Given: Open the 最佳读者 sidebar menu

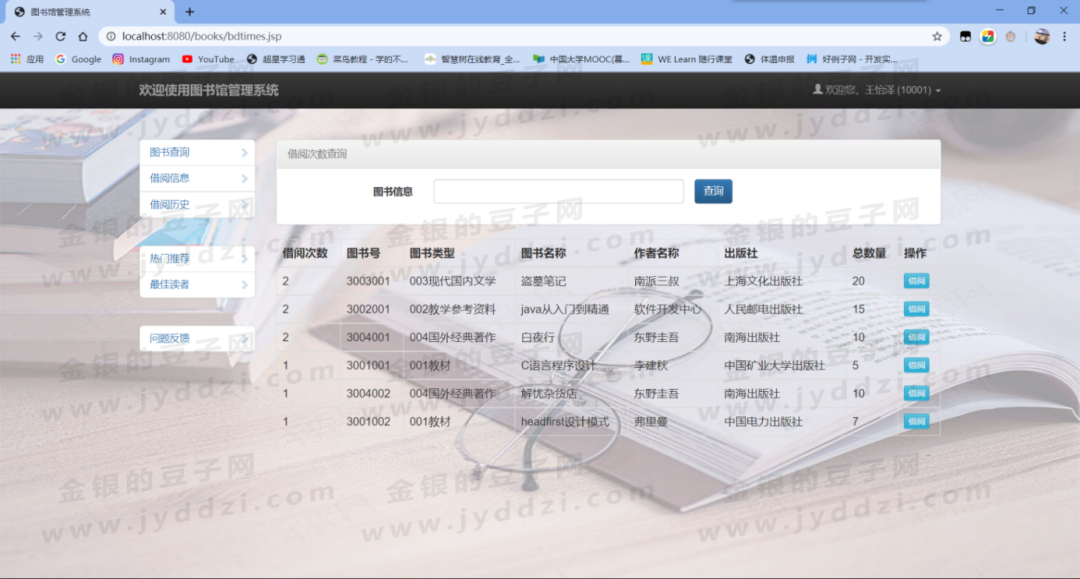Looking at the screenshot, I should pos(197,284).
